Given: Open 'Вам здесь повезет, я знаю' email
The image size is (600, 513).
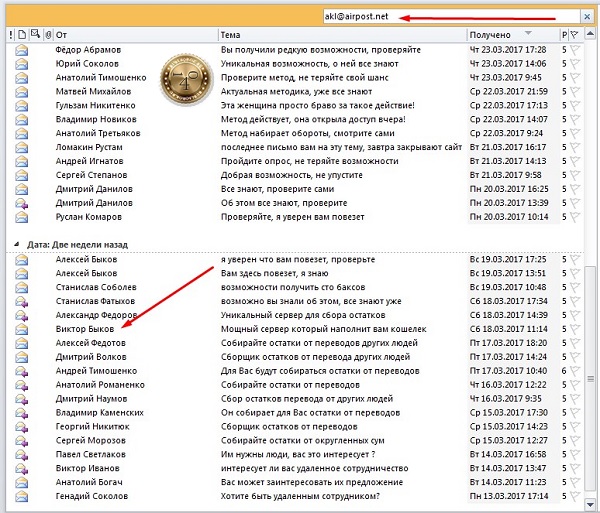Looking at the screenshot, I should pyautogui.click(x=274, y=274).
